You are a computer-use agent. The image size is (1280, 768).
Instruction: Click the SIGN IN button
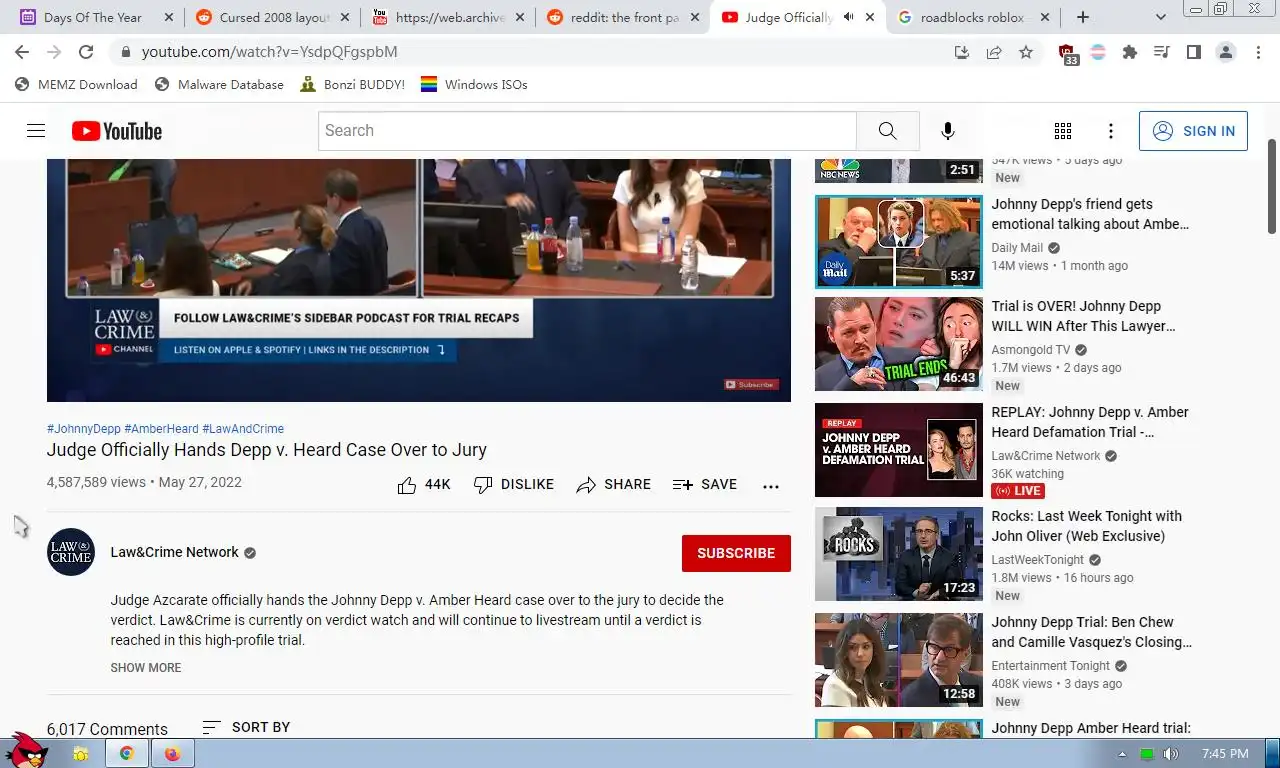pos(1193,131)
